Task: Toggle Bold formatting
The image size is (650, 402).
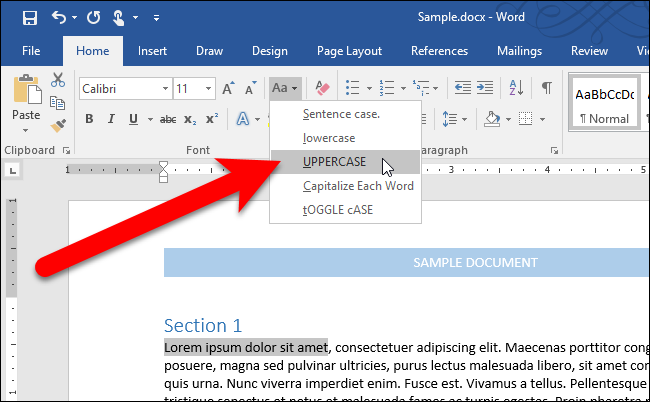Action: click(89, 119)
